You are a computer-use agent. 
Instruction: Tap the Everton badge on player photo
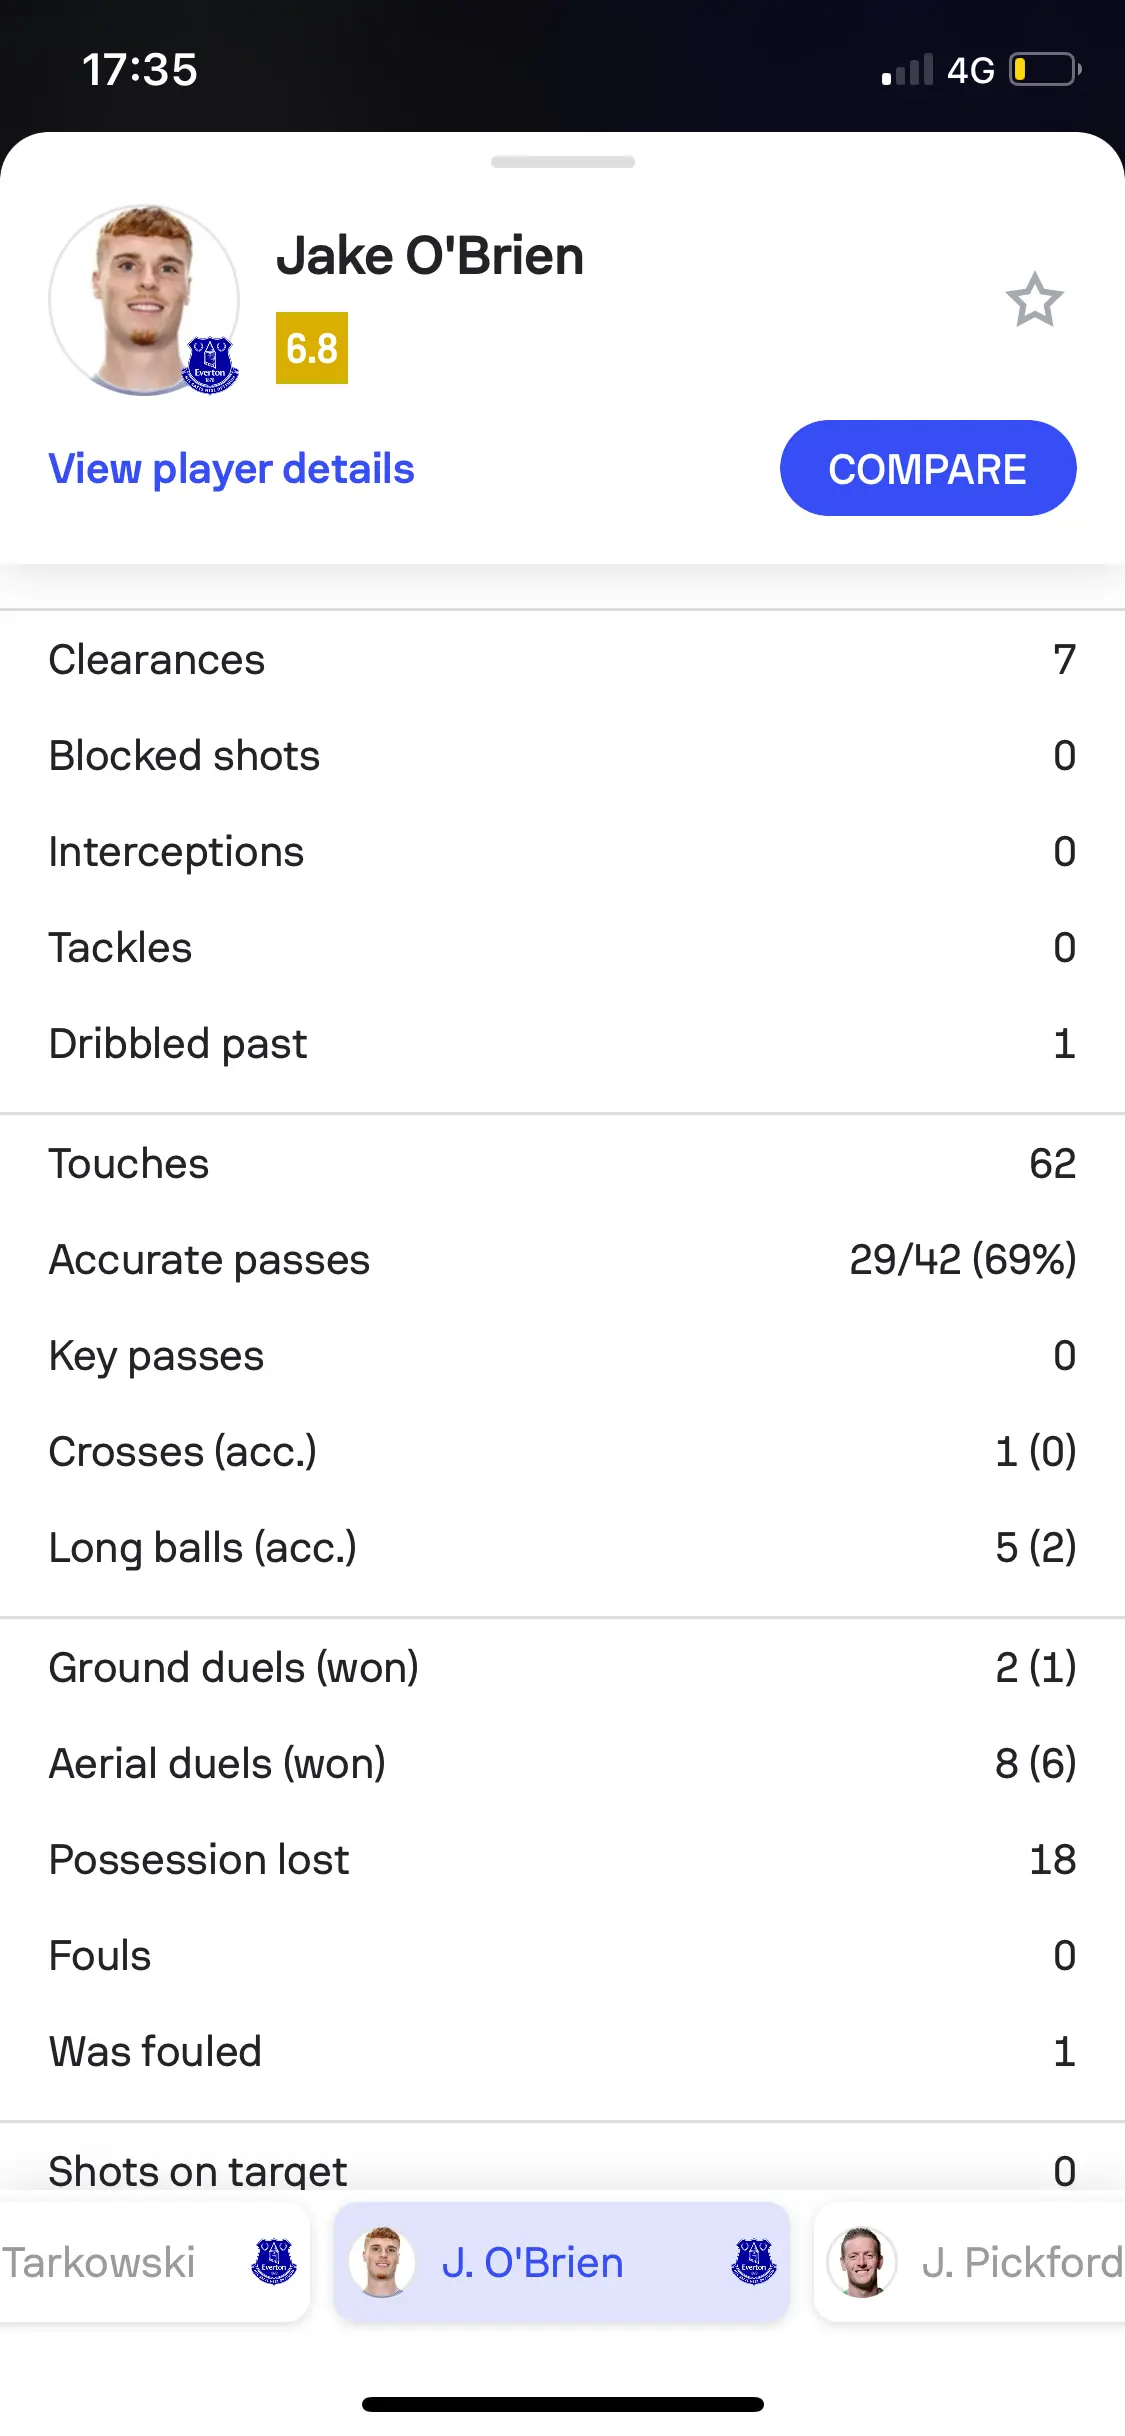click(x=210, y=364)
